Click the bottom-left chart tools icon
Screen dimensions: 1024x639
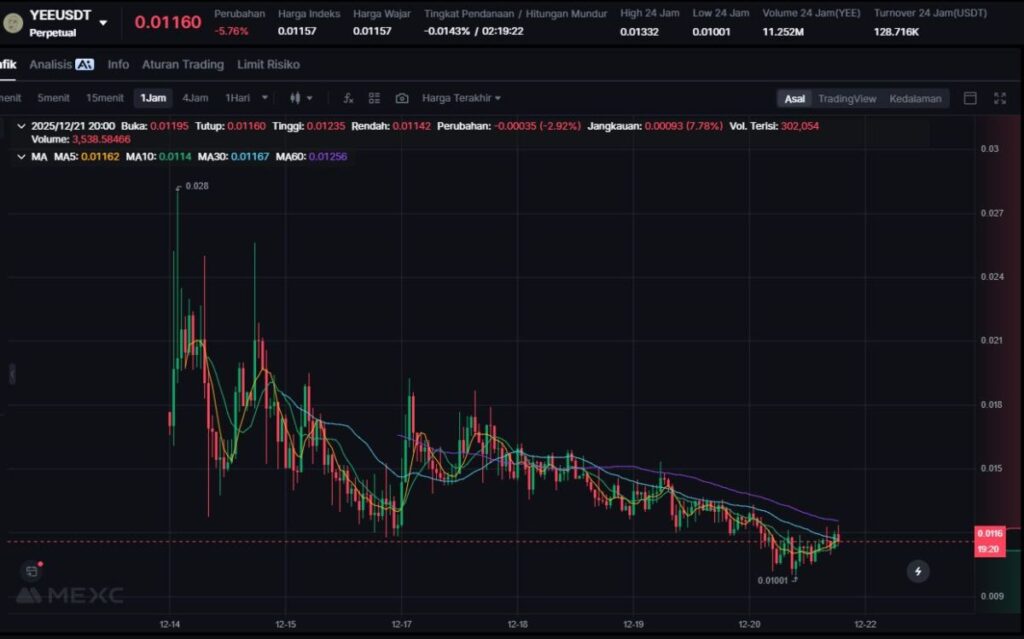click(x=32, y=571)
